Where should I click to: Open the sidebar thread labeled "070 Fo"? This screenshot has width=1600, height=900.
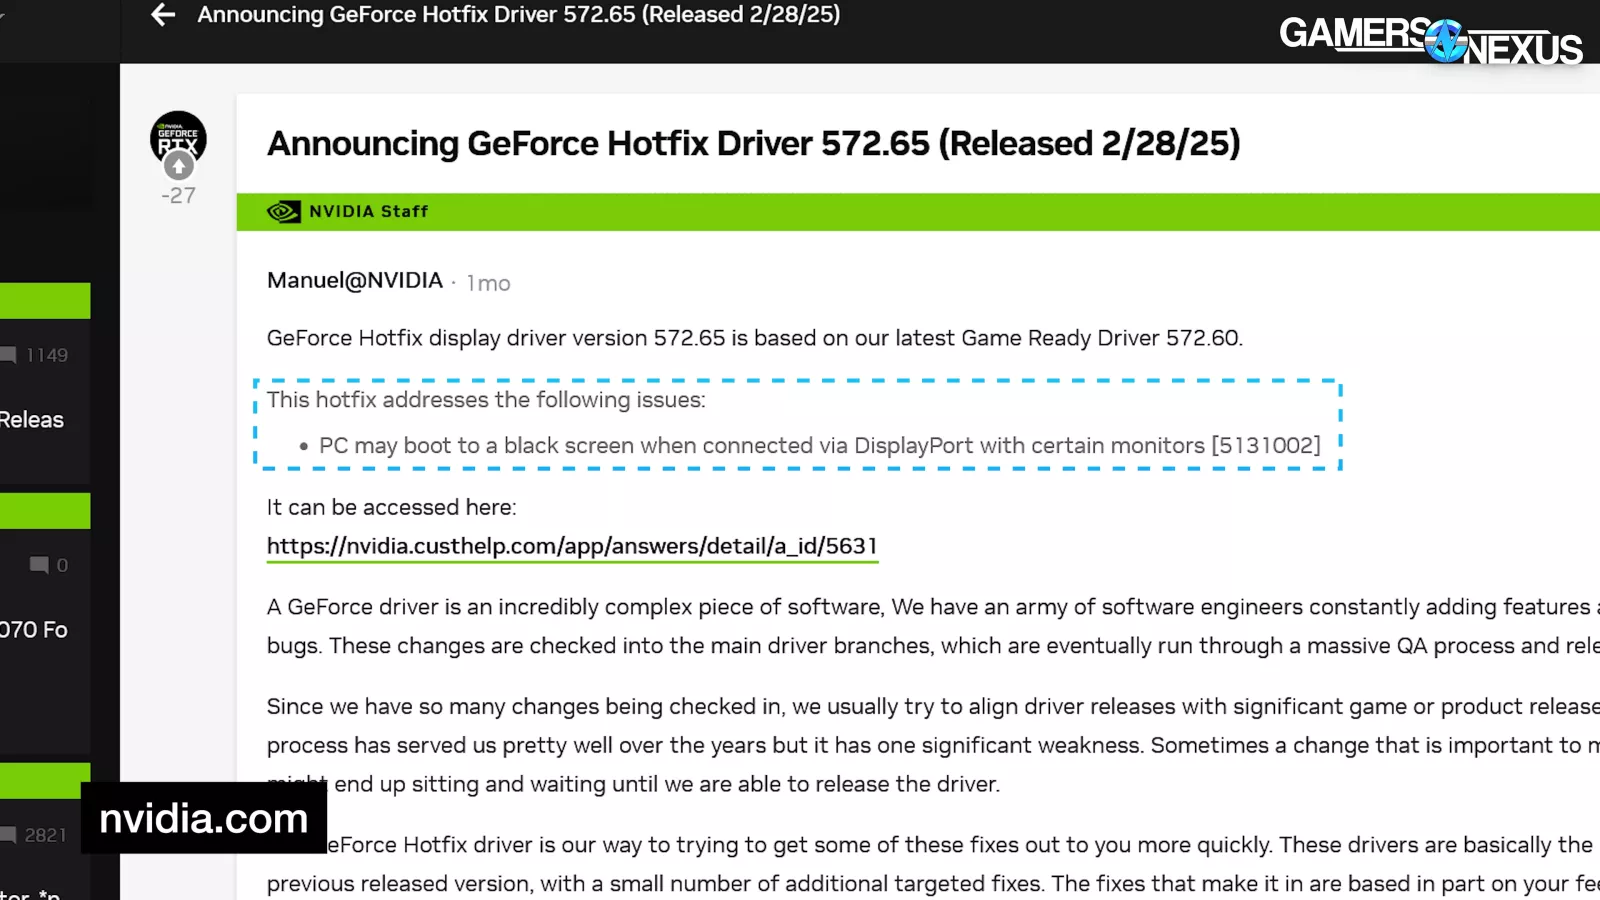point(34,630)
